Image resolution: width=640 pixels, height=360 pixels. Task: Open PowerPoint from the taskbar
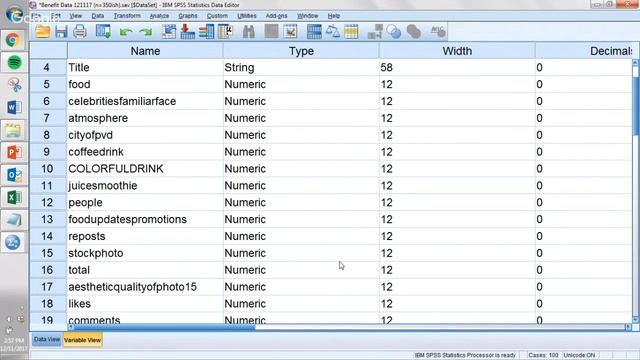(x=14, y=152)
